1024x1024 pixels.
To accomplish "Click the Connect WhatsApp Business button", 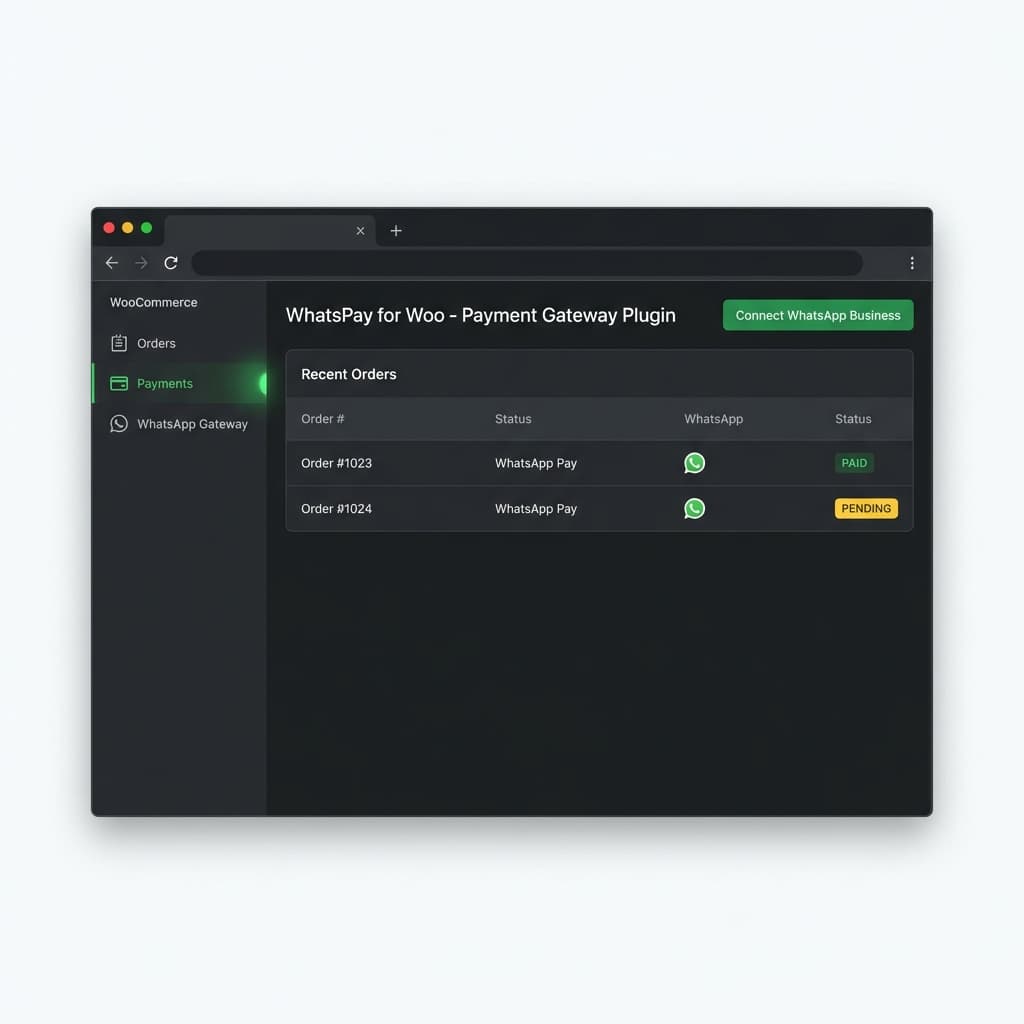I will [817, 314].
